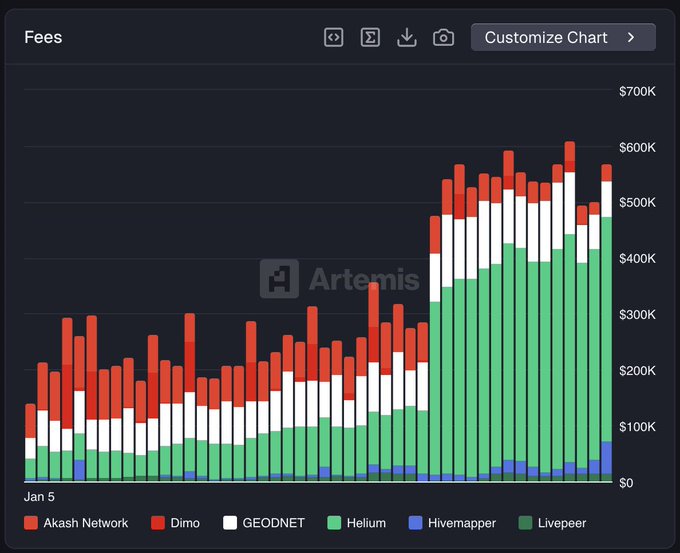This screenshot has height=553, width=680.
Task: Open the embed code icon
Action: (x=333, y=37)
